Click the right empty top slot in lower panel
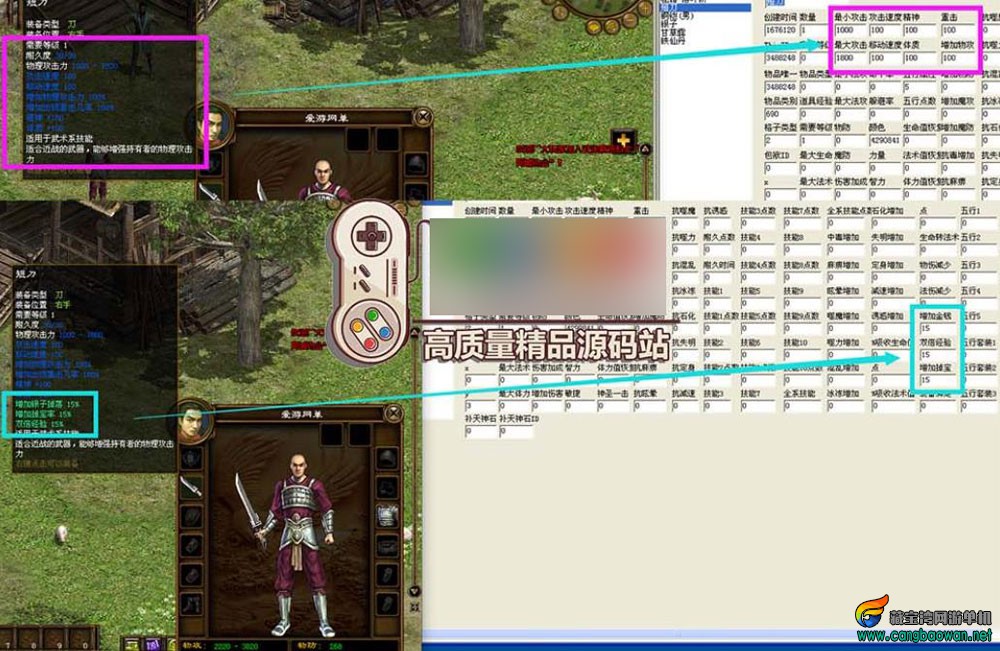 (360, 435)
